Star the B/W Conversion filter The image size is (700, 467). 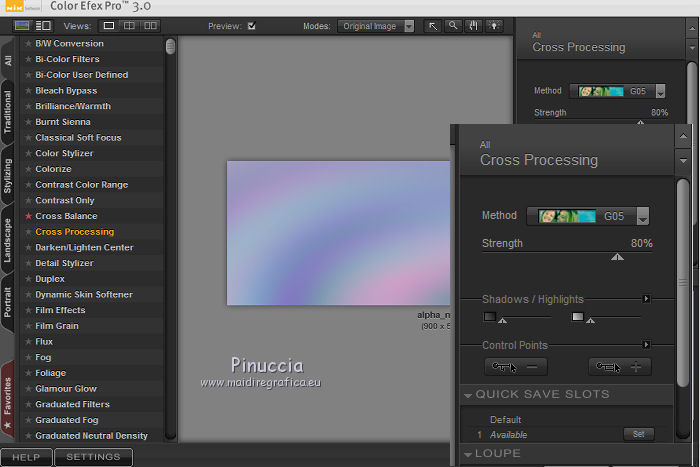pos(28,43)
